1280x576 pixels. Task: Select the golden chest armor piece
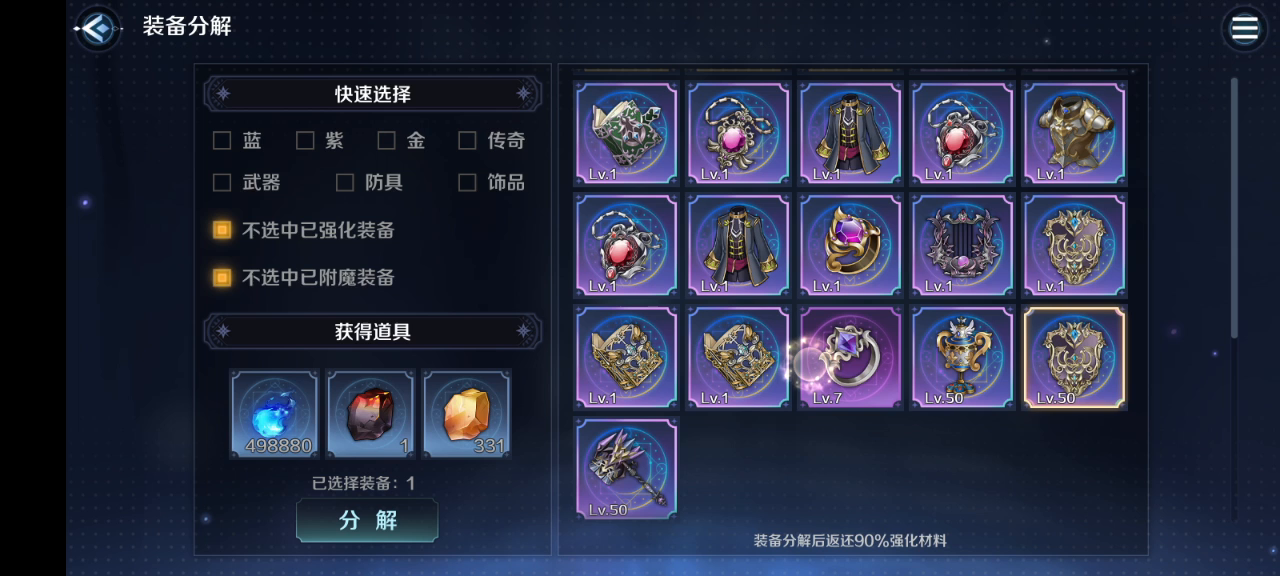click(x=1074, y=133)
